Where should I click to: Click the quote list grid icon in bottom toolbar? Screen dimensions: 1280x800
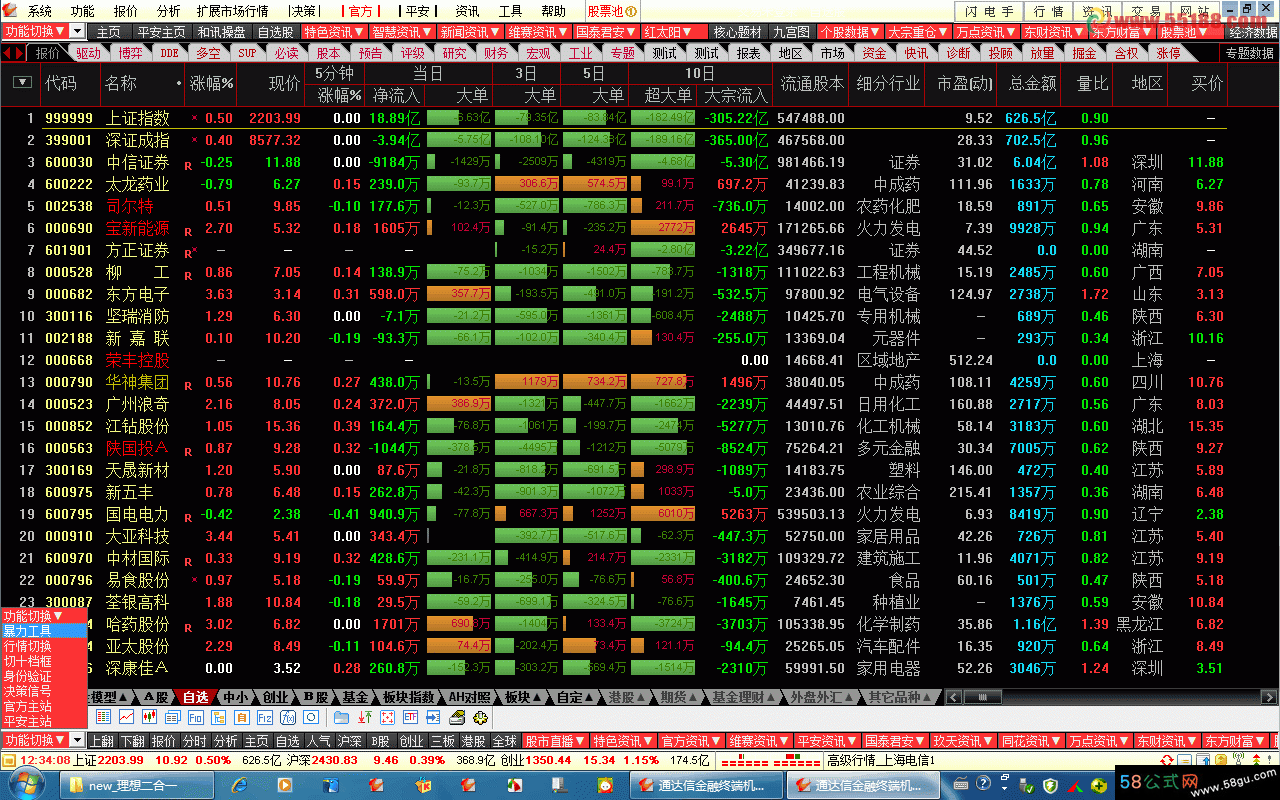tap(102, 717)
